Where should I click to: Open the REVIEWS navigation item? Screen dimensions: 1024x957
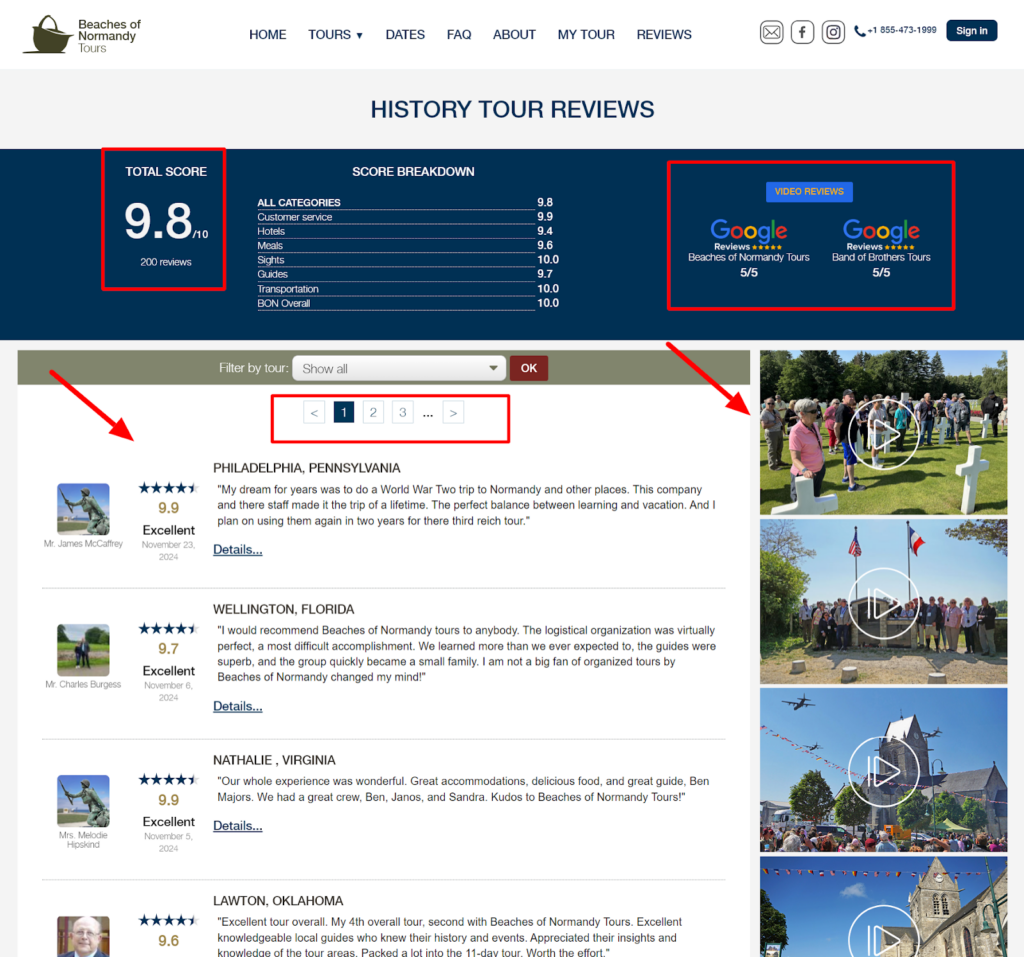(x=664, y=35)
